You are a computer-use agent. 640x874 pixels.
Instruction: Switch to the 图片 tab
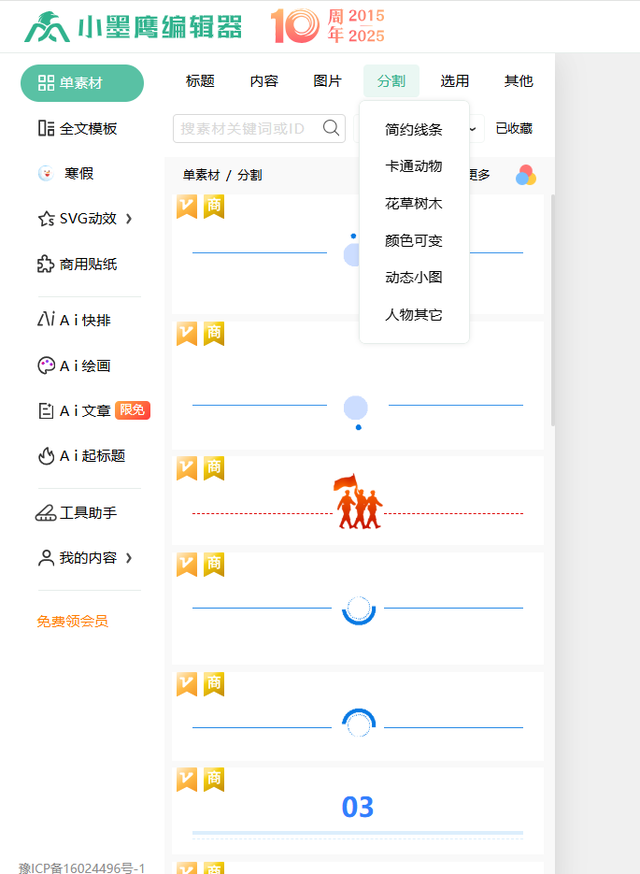327,81
